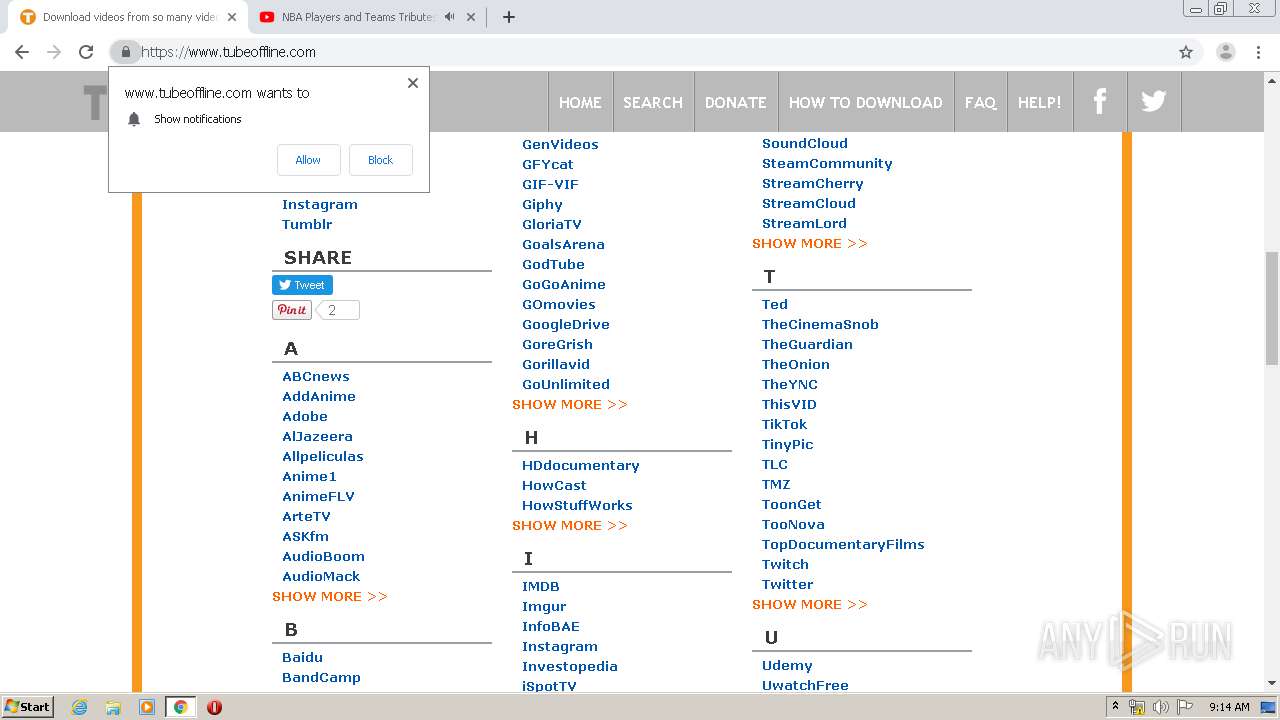Show hidden tray icons arrow
This screenshot has width=1280, height=720.
(x=1114, y=707)
